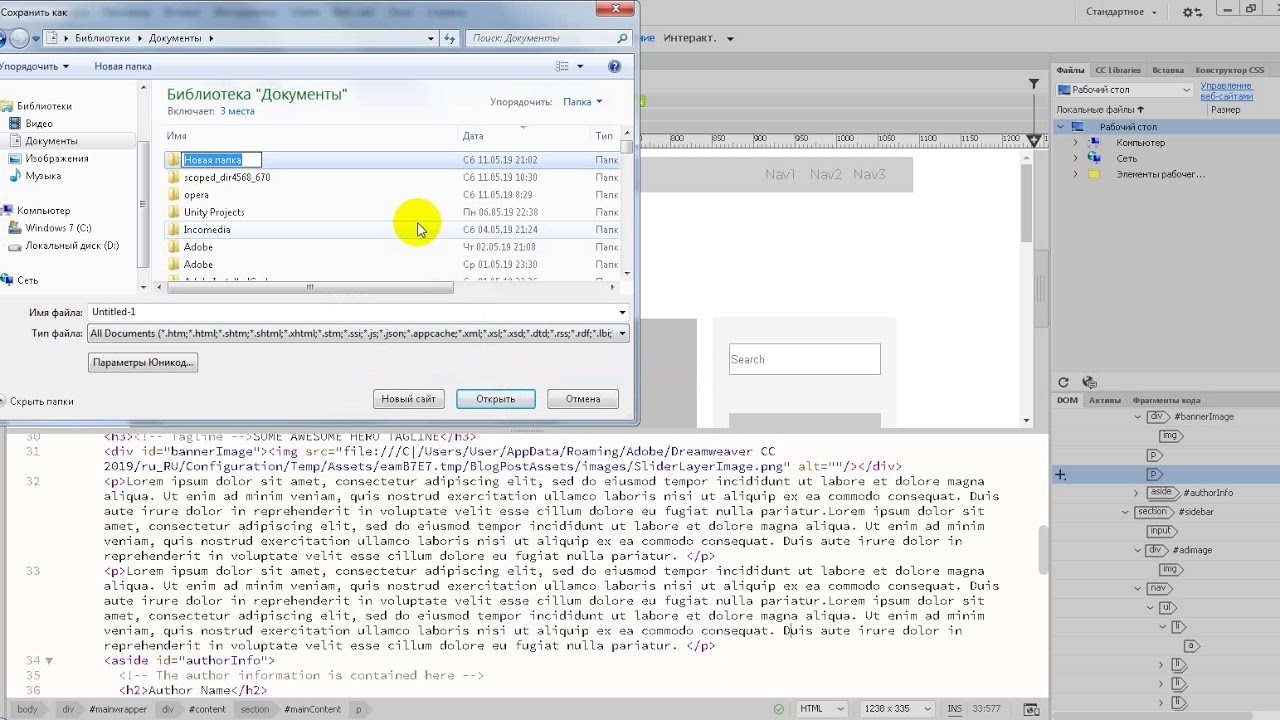Switch to the Конструктор CSS tab
The height and width of the screenshot is (720, 1280).
coord(1230,70)
